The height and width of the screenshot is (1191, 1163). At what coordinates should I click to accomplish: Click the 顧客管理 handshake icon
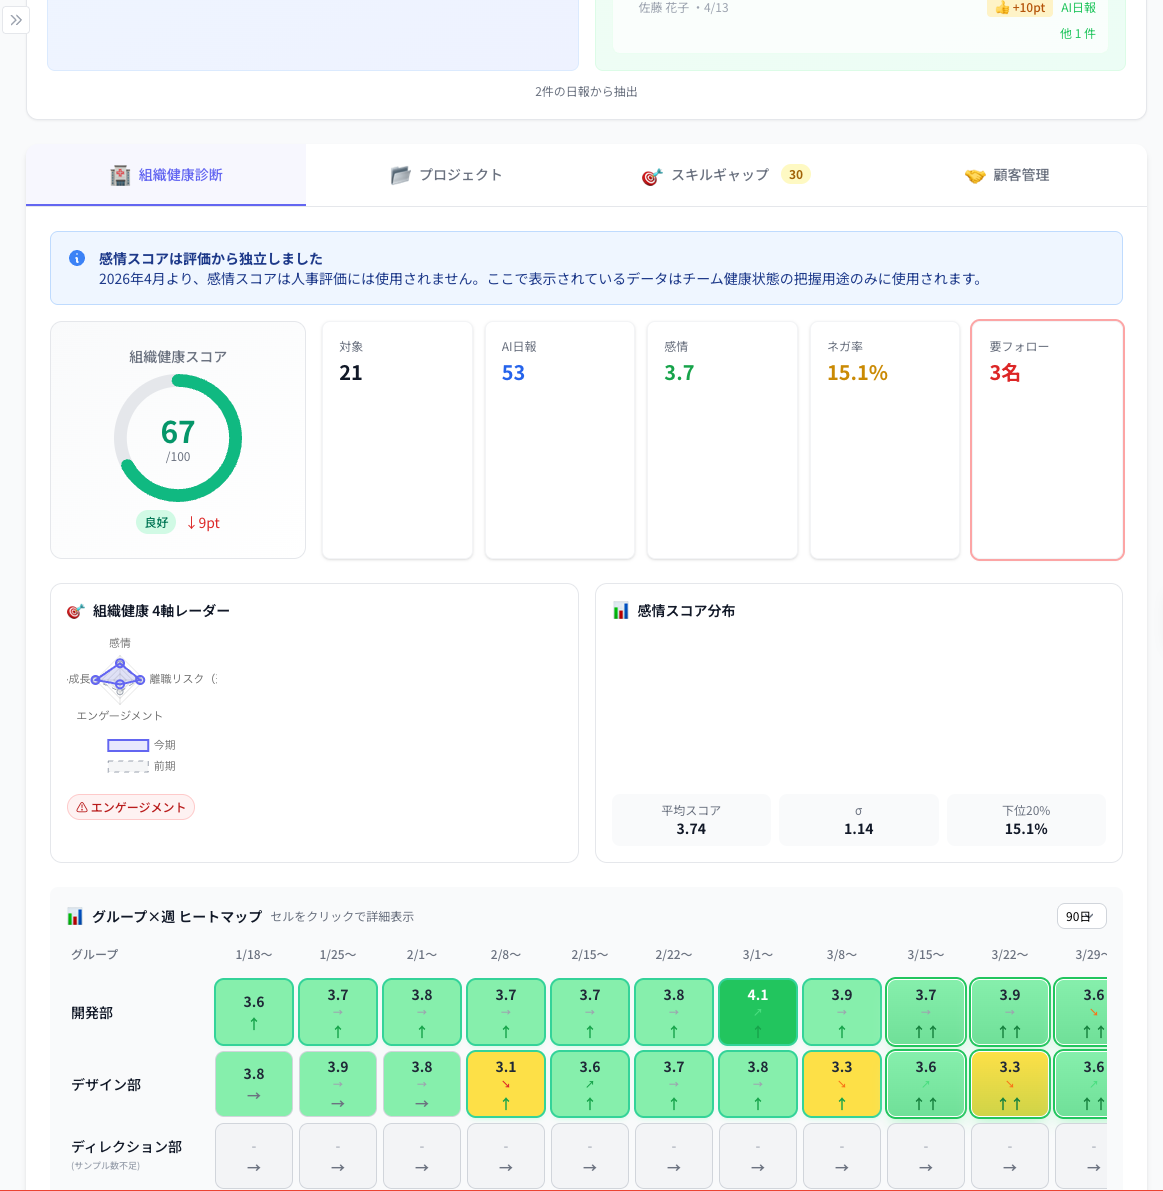click(975, 176)
